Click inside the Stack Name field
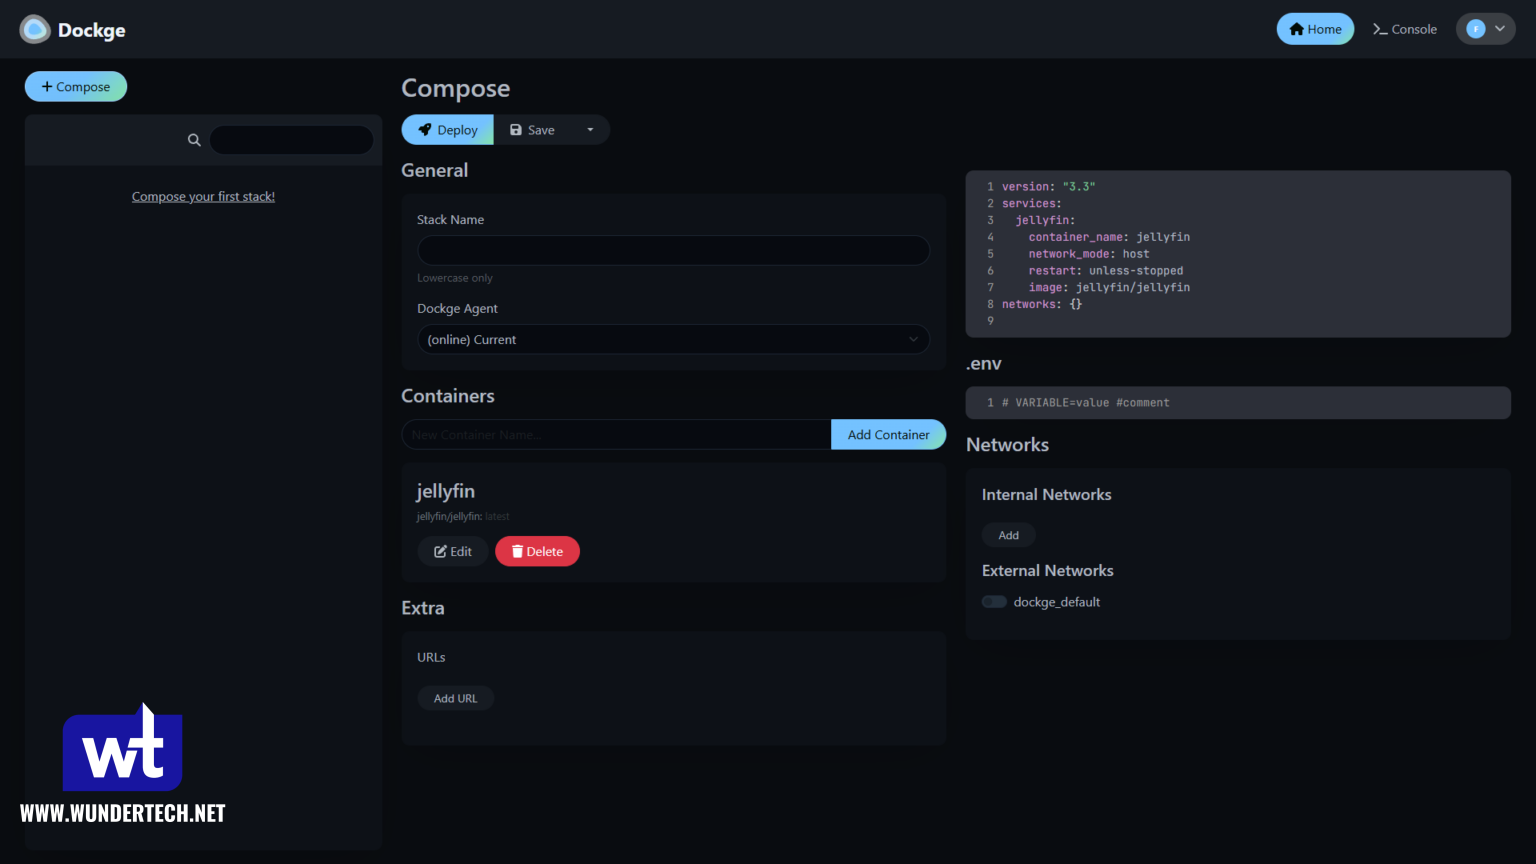 [672, 250]
